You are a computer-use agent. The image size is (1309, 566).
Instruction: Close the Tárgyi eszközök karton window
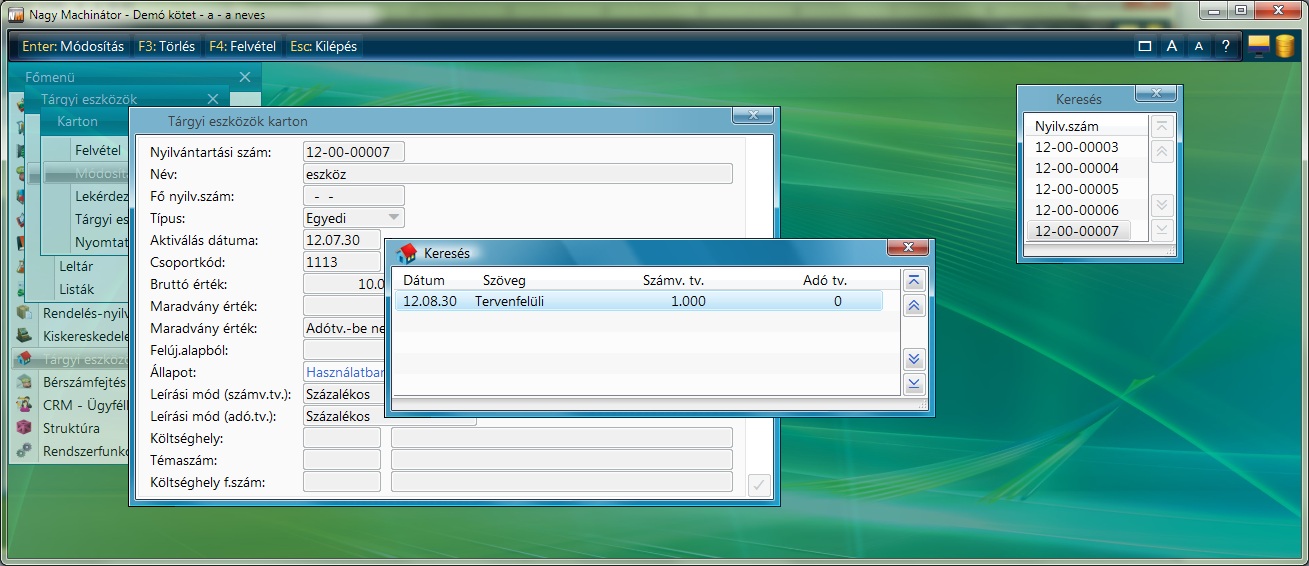coord(753,116)
